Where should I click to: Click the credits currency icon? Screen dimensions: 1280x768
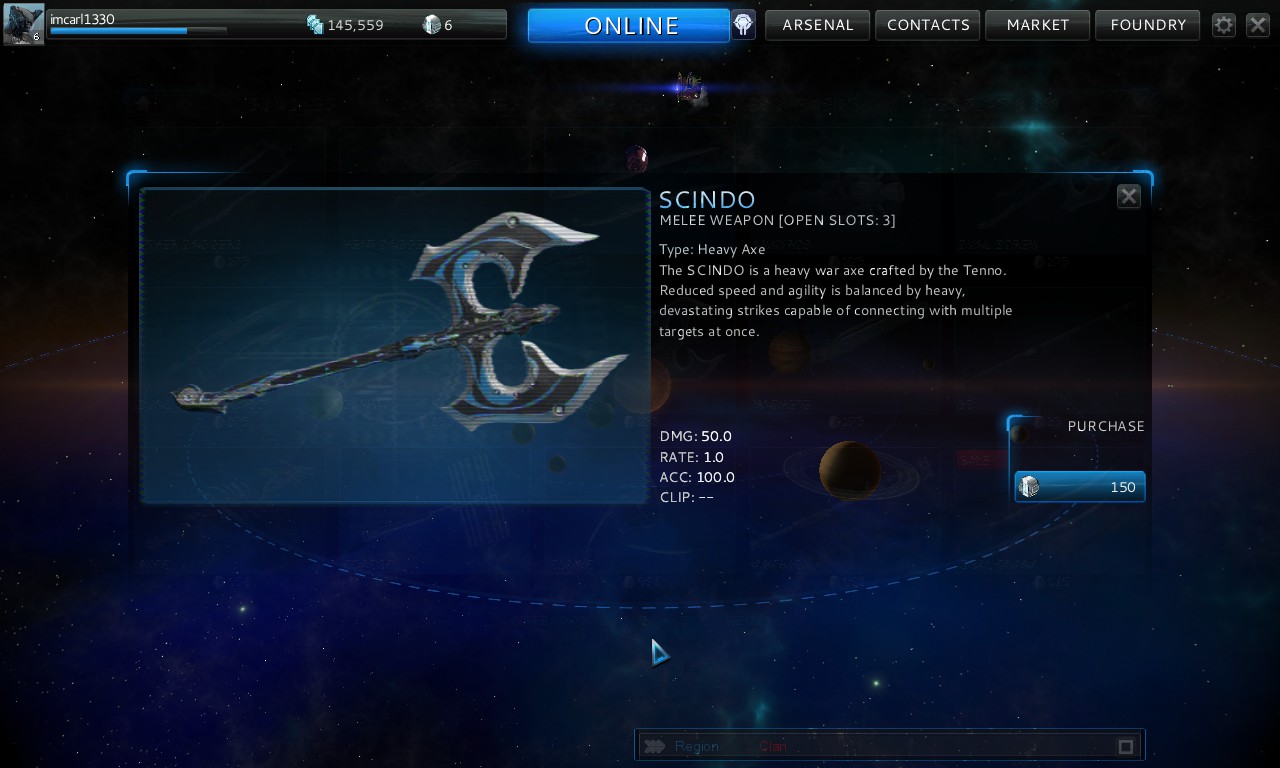click(315, 24)
